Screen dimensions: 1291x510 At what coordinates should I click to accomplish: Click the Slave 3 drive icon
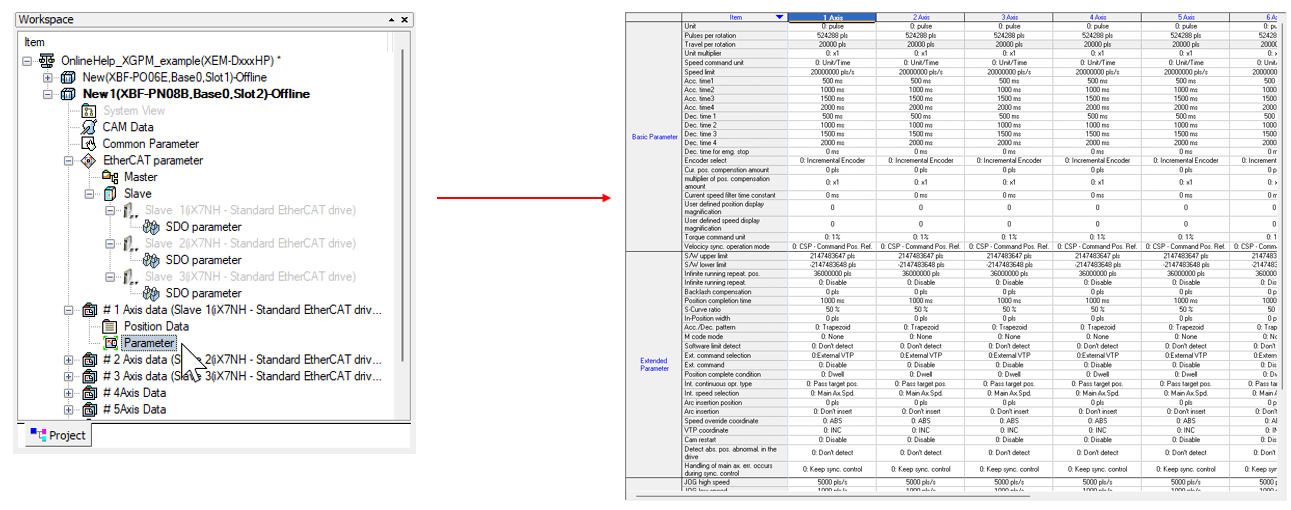[131, 276]
